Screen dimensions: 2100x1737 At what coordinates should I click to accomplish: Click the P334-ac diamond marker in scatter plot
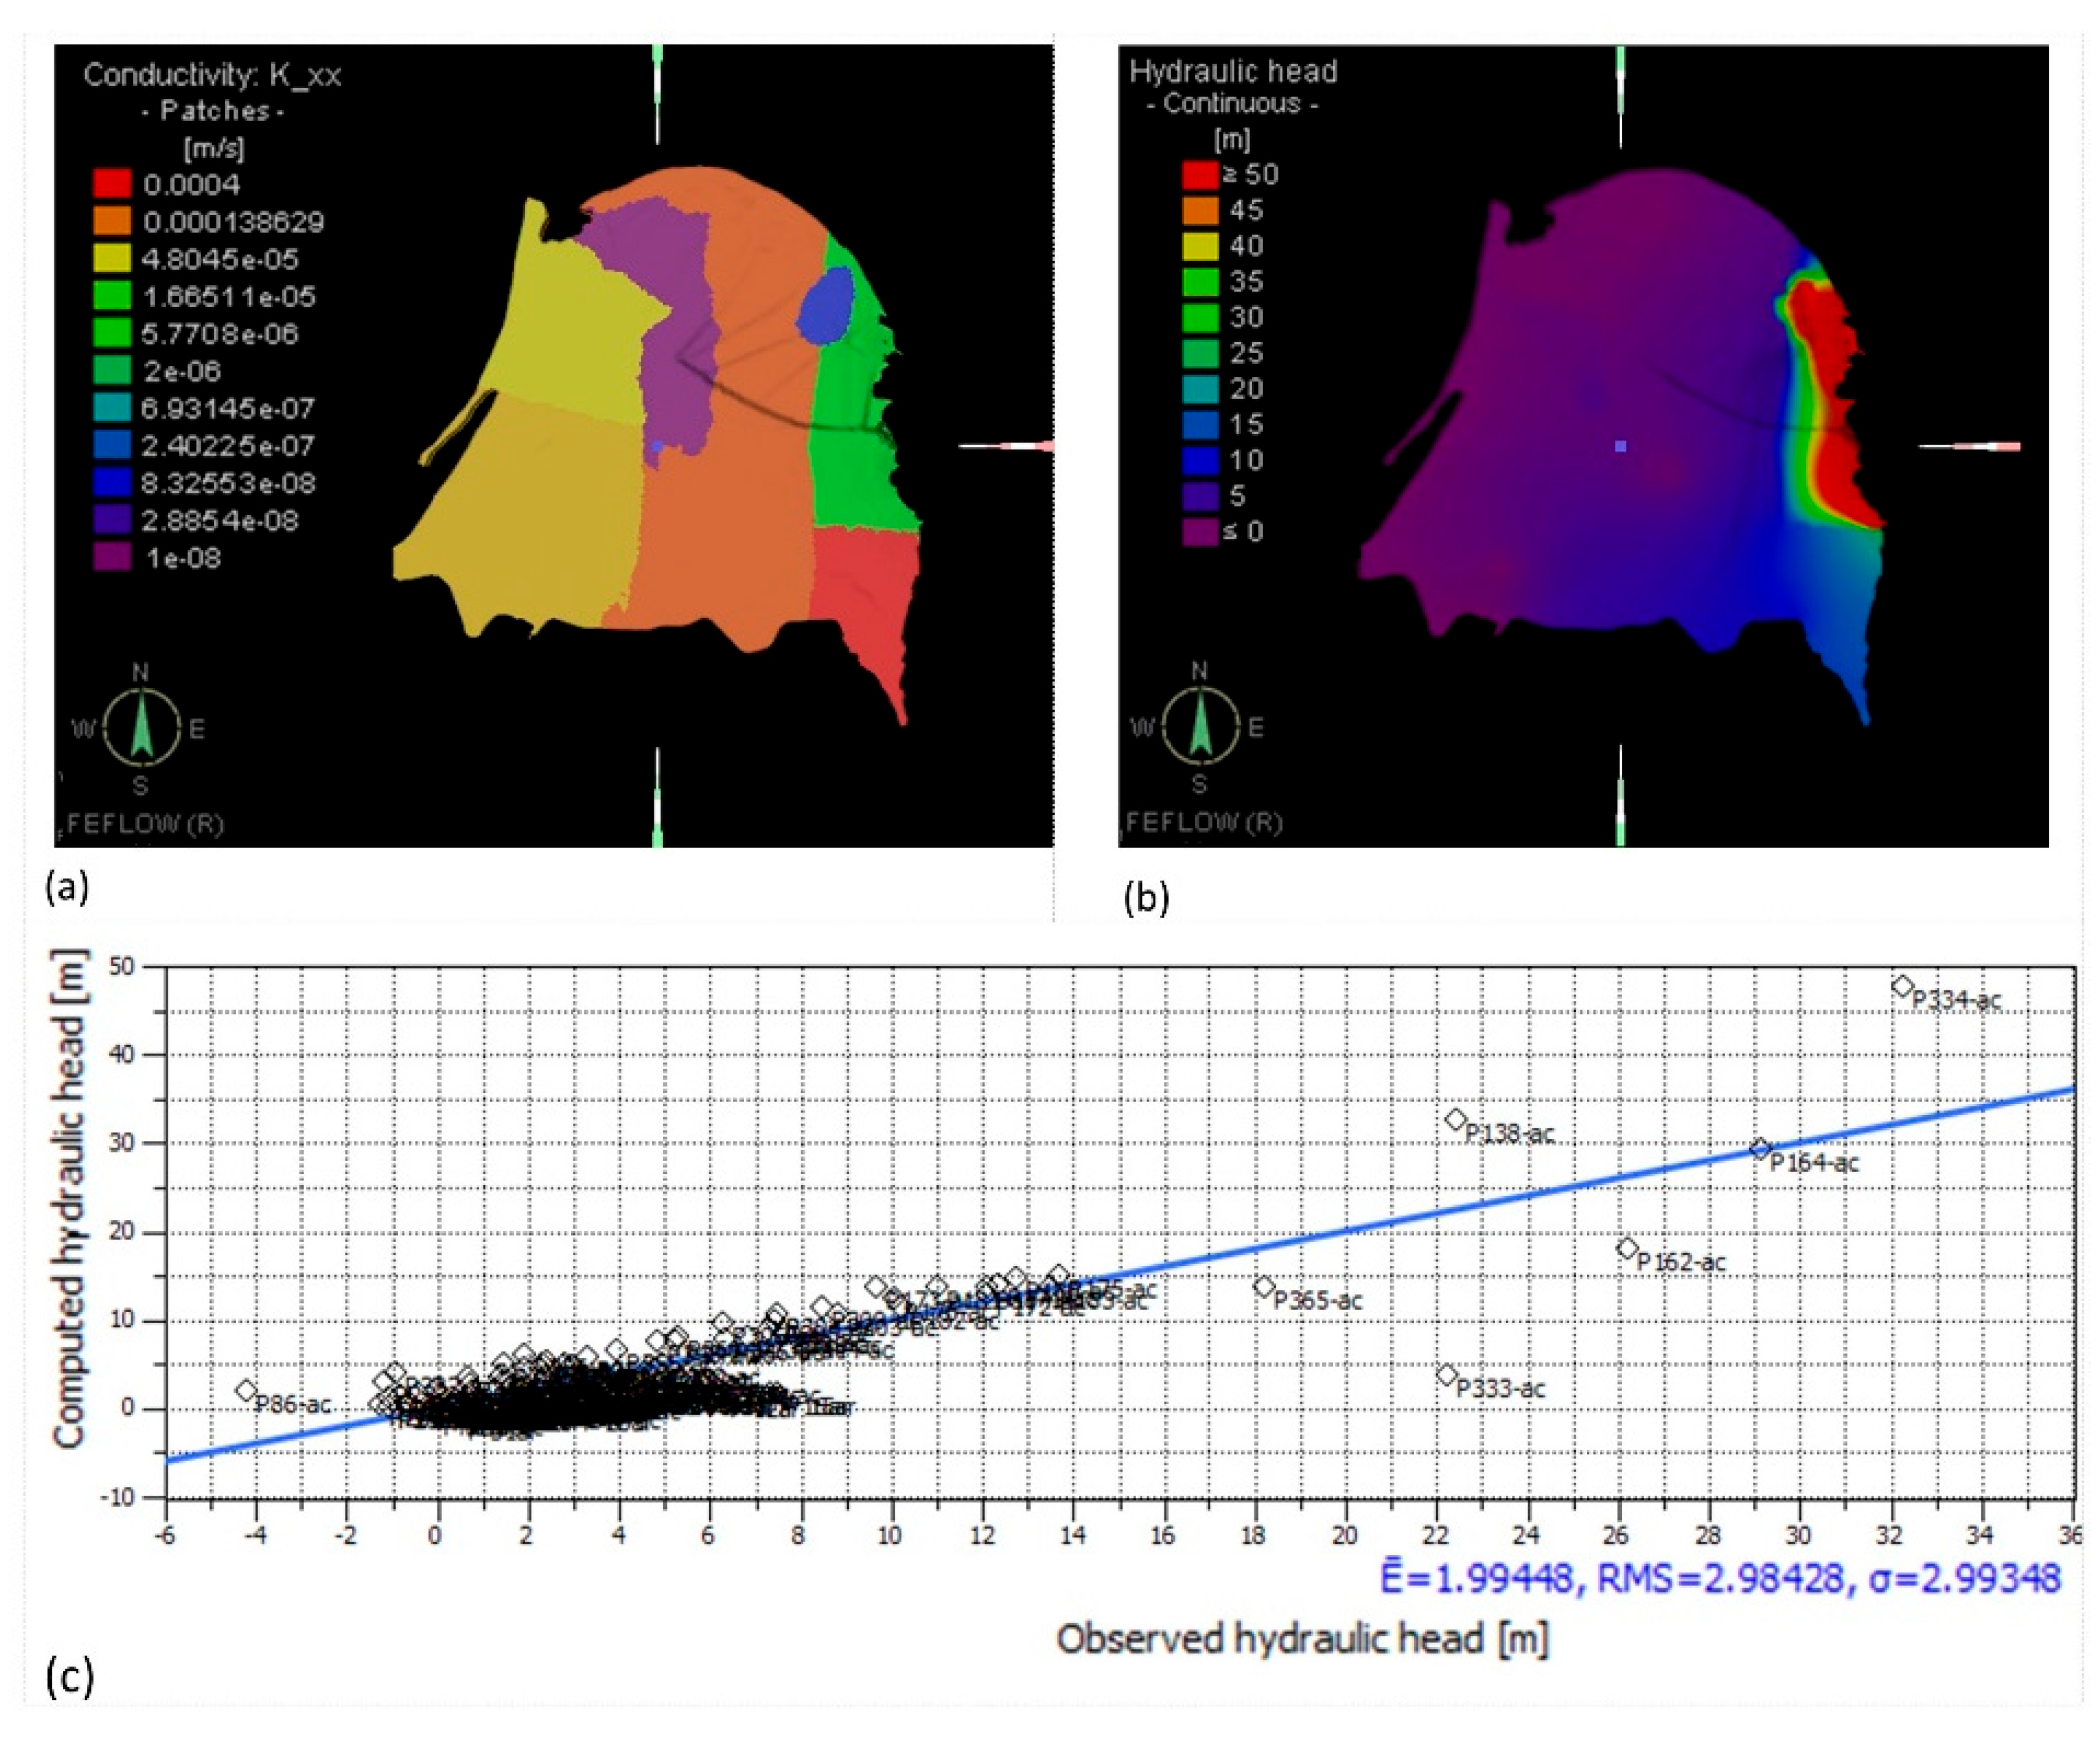(1902, 986)
